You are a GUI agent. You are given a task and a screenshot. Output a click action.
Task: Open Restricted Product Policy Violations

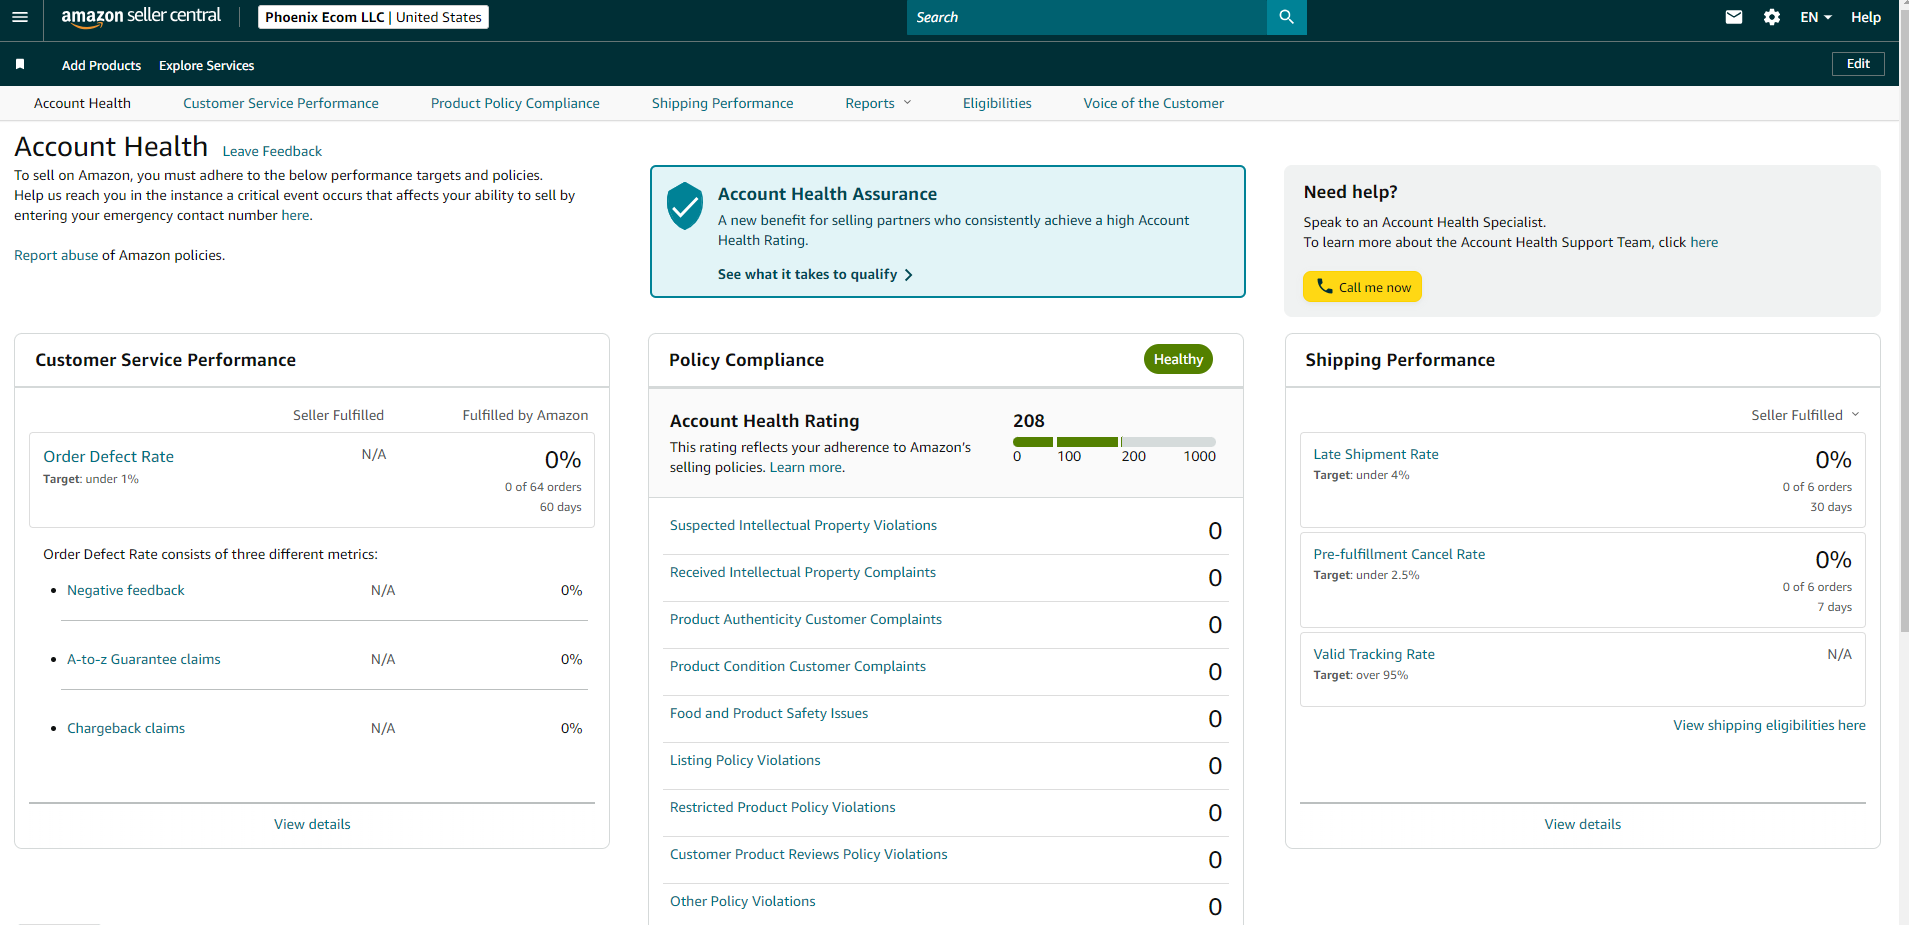tap(783, 807)
